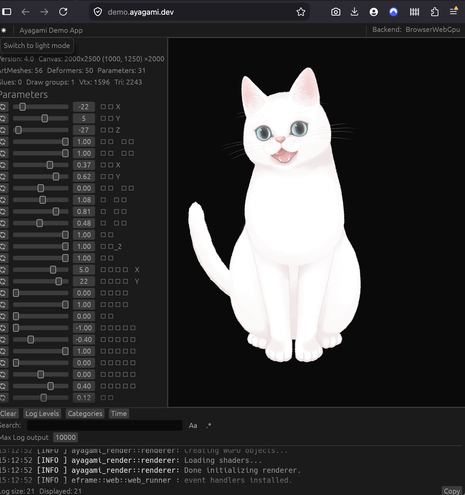Click the log Search input field
Image resolution: width=465 pixels, height=495 pixels.
[105, 425]
